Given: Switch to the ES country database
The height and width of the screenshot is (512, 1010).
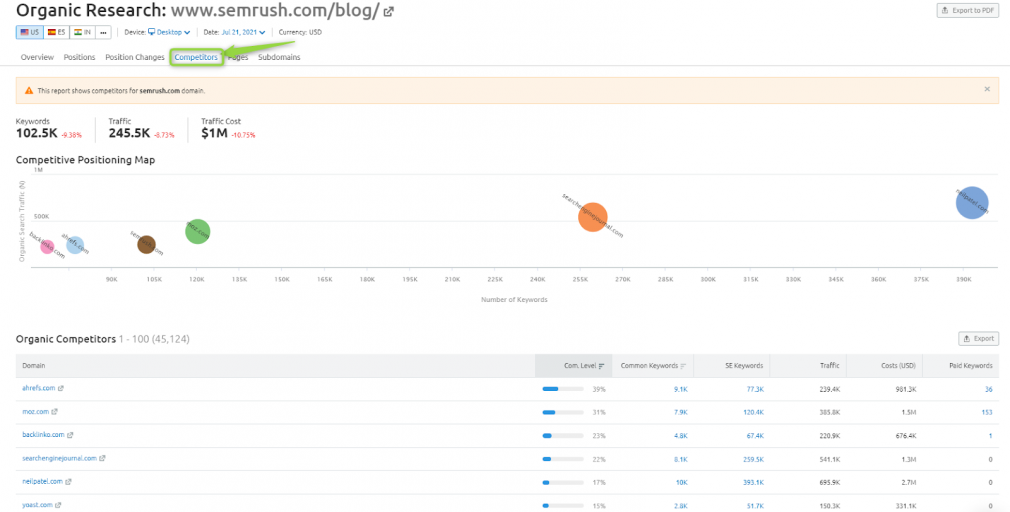Looking at the screenshot, I should 57,32.
